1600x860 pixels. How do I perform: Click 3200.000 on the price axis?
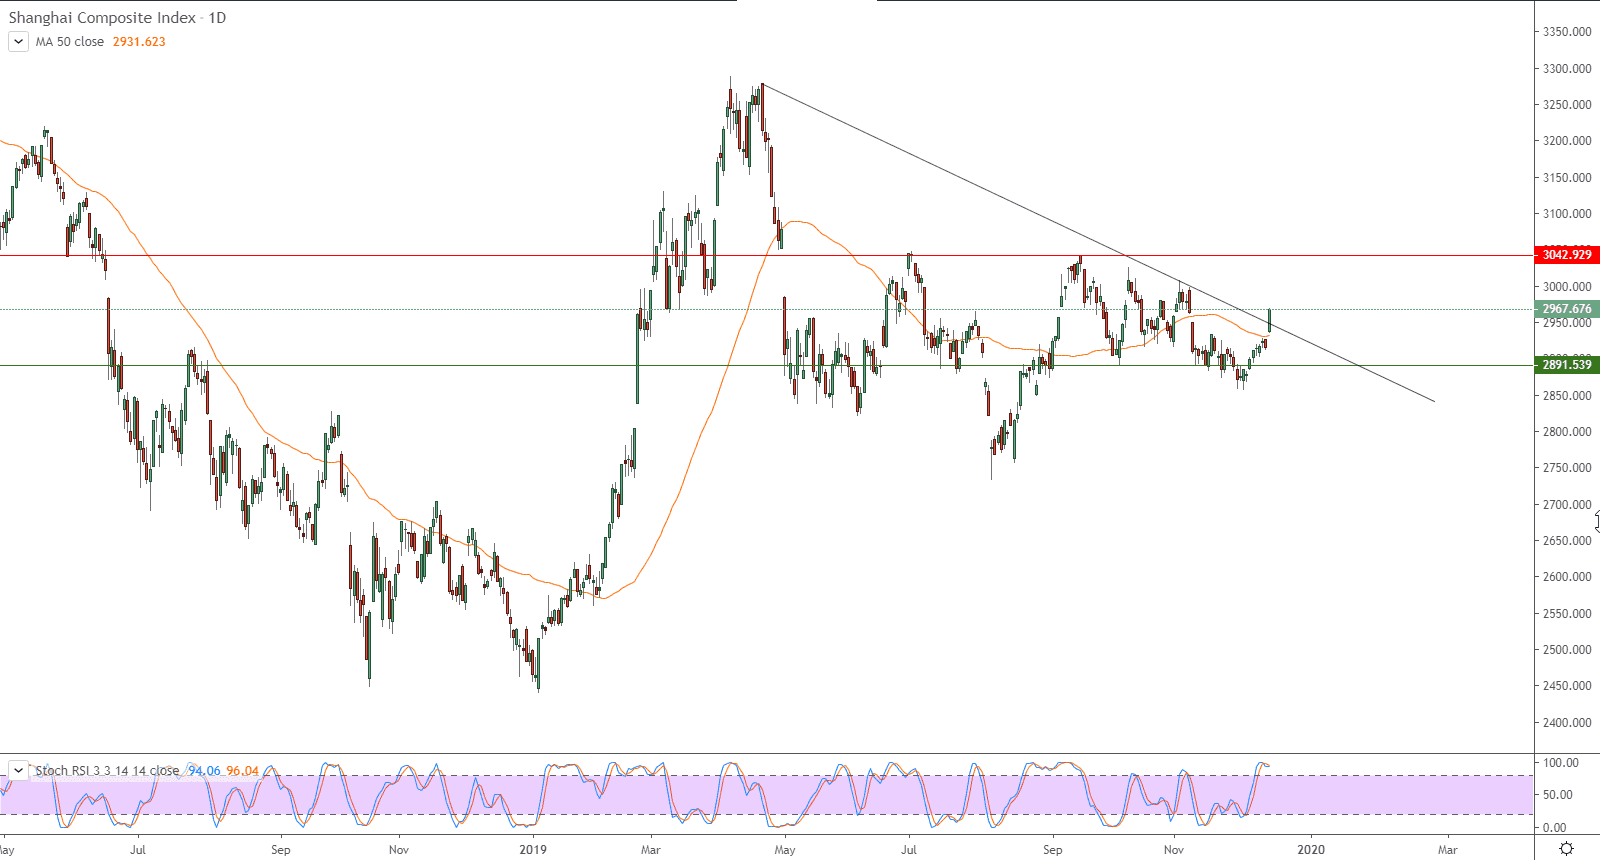(x=1567, y=141)
